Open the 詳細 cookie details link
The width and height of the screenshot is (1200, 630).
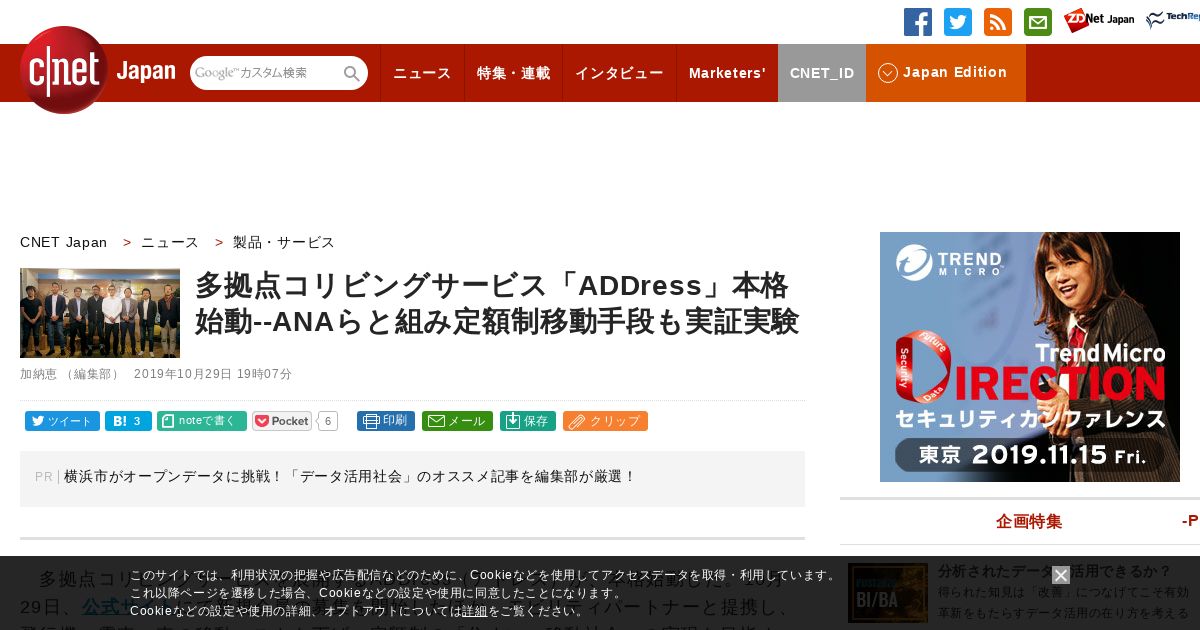tap(475, 611)
